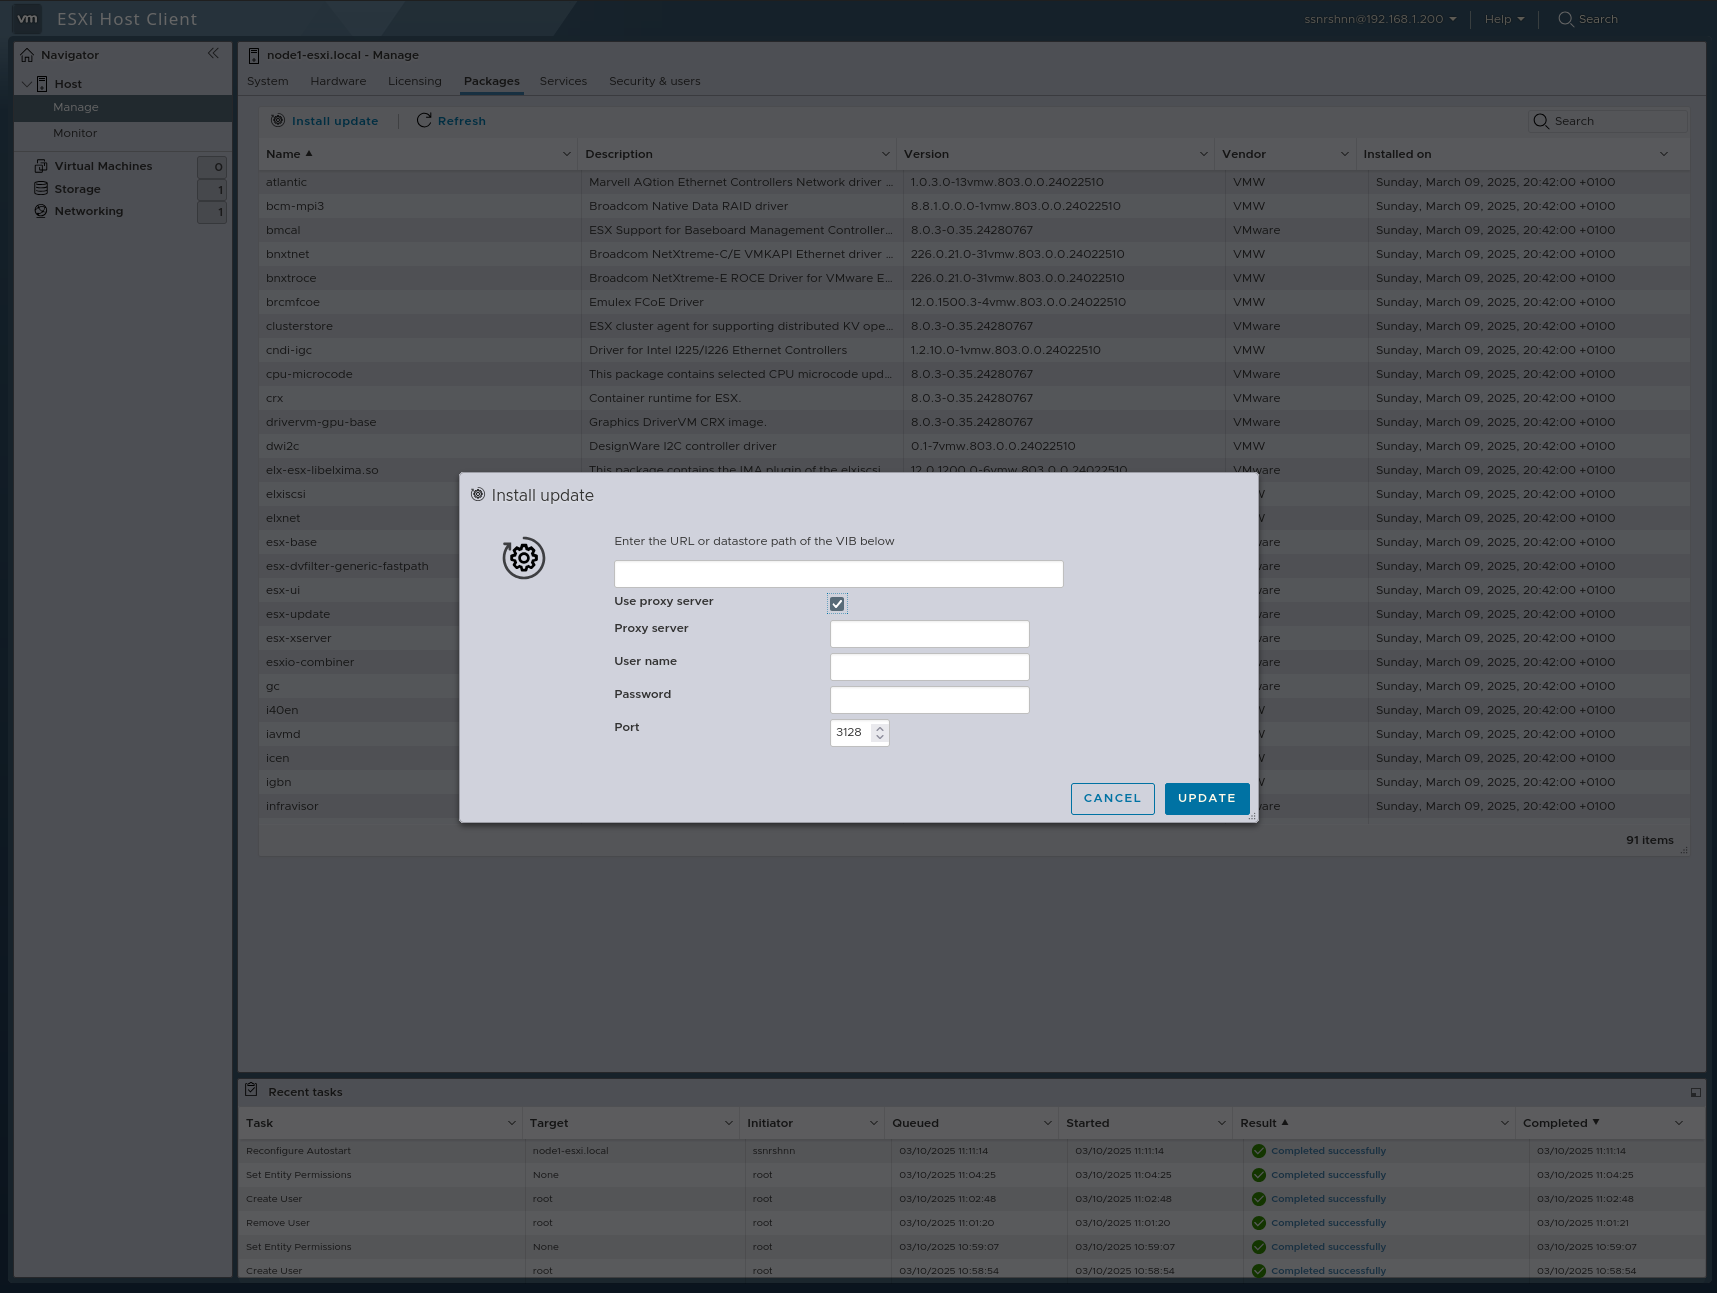This screenshot has width=1717, height=1293.
Task: Uncheck the Use proxy server checkbox
Action: (837, 603)
